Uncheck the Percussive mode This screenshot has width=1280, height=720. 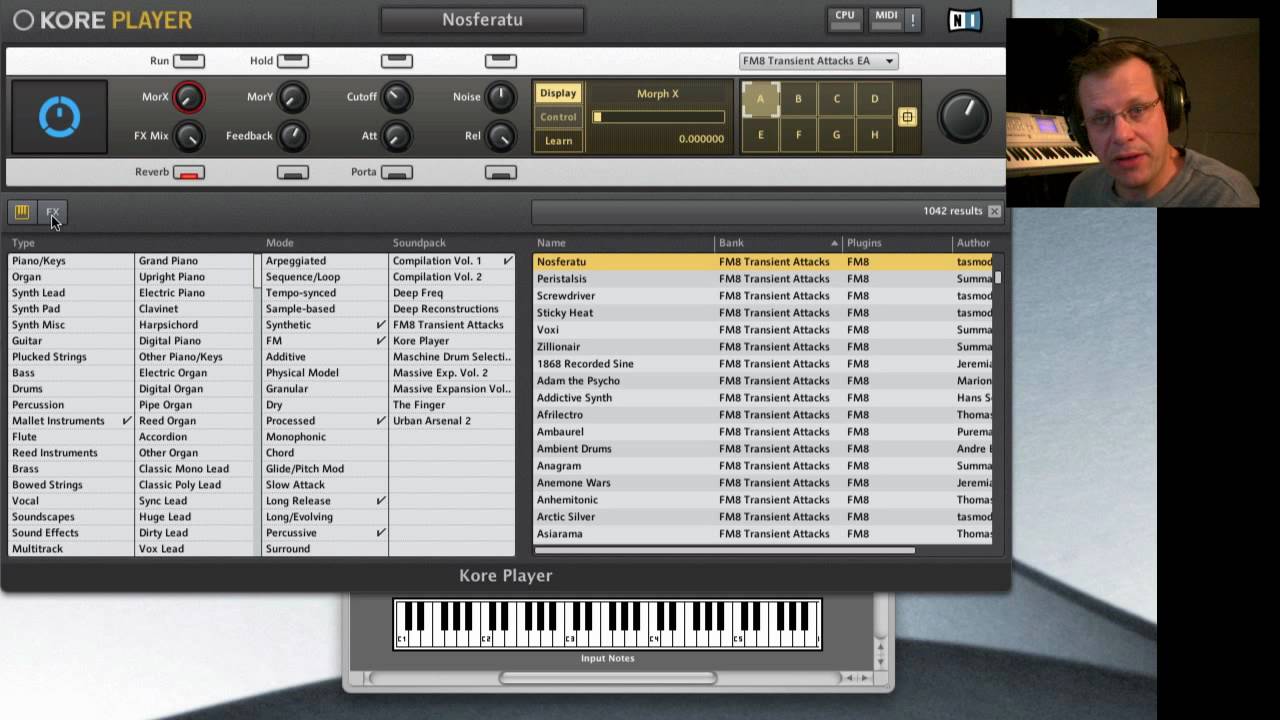click(324, 533)
